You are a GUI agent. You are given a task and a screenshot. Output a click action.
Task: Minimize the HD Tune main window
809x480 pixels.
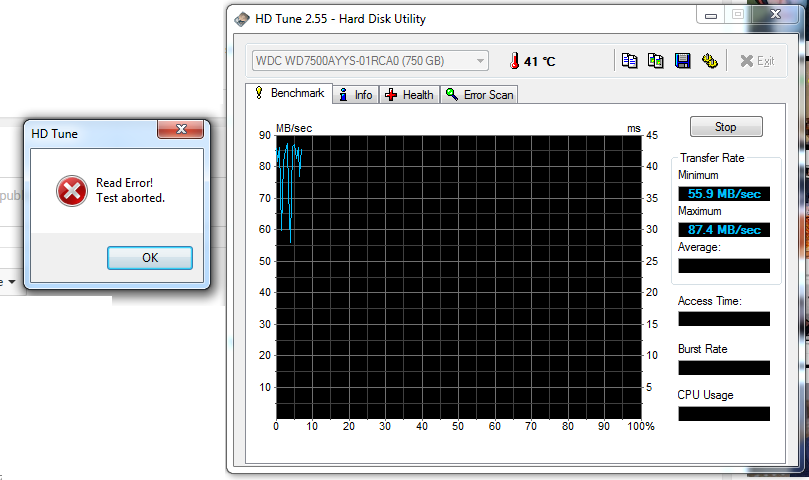(712, 15)
